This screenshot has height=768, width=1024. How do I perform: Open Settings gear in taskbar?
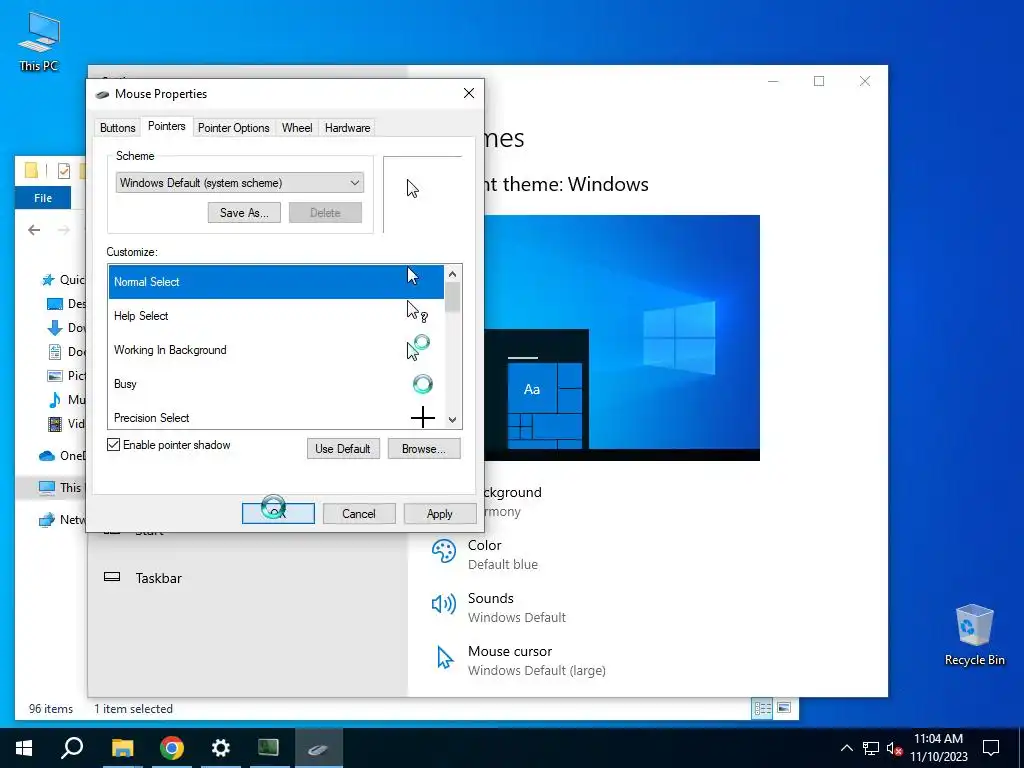click(x=221, y=748)
